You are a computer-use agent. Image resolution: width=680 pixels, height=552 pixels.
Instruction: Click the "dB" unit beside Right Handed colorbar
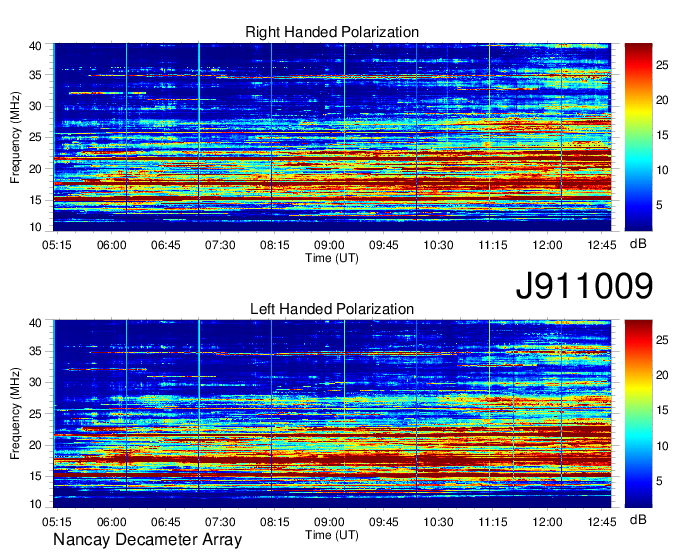tap(638, 244)
